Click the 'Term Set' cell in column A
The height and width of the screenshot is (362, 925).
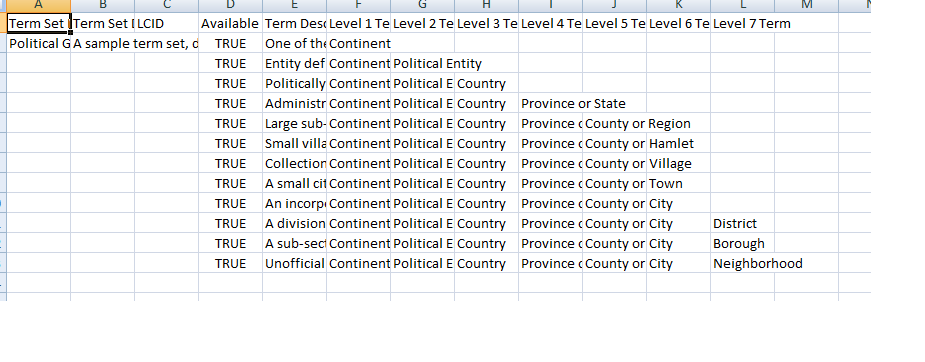point(39,24)
